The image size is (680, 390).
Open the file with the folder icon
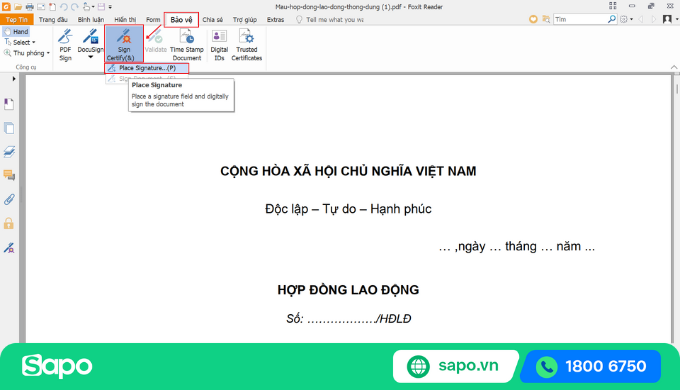18,7
